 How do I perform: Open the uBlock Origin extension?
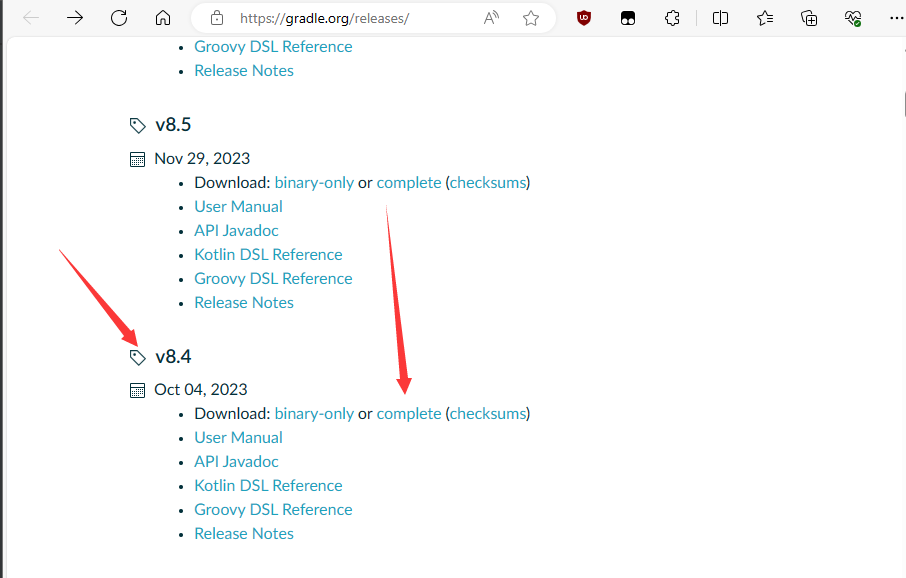coord(584,18)
